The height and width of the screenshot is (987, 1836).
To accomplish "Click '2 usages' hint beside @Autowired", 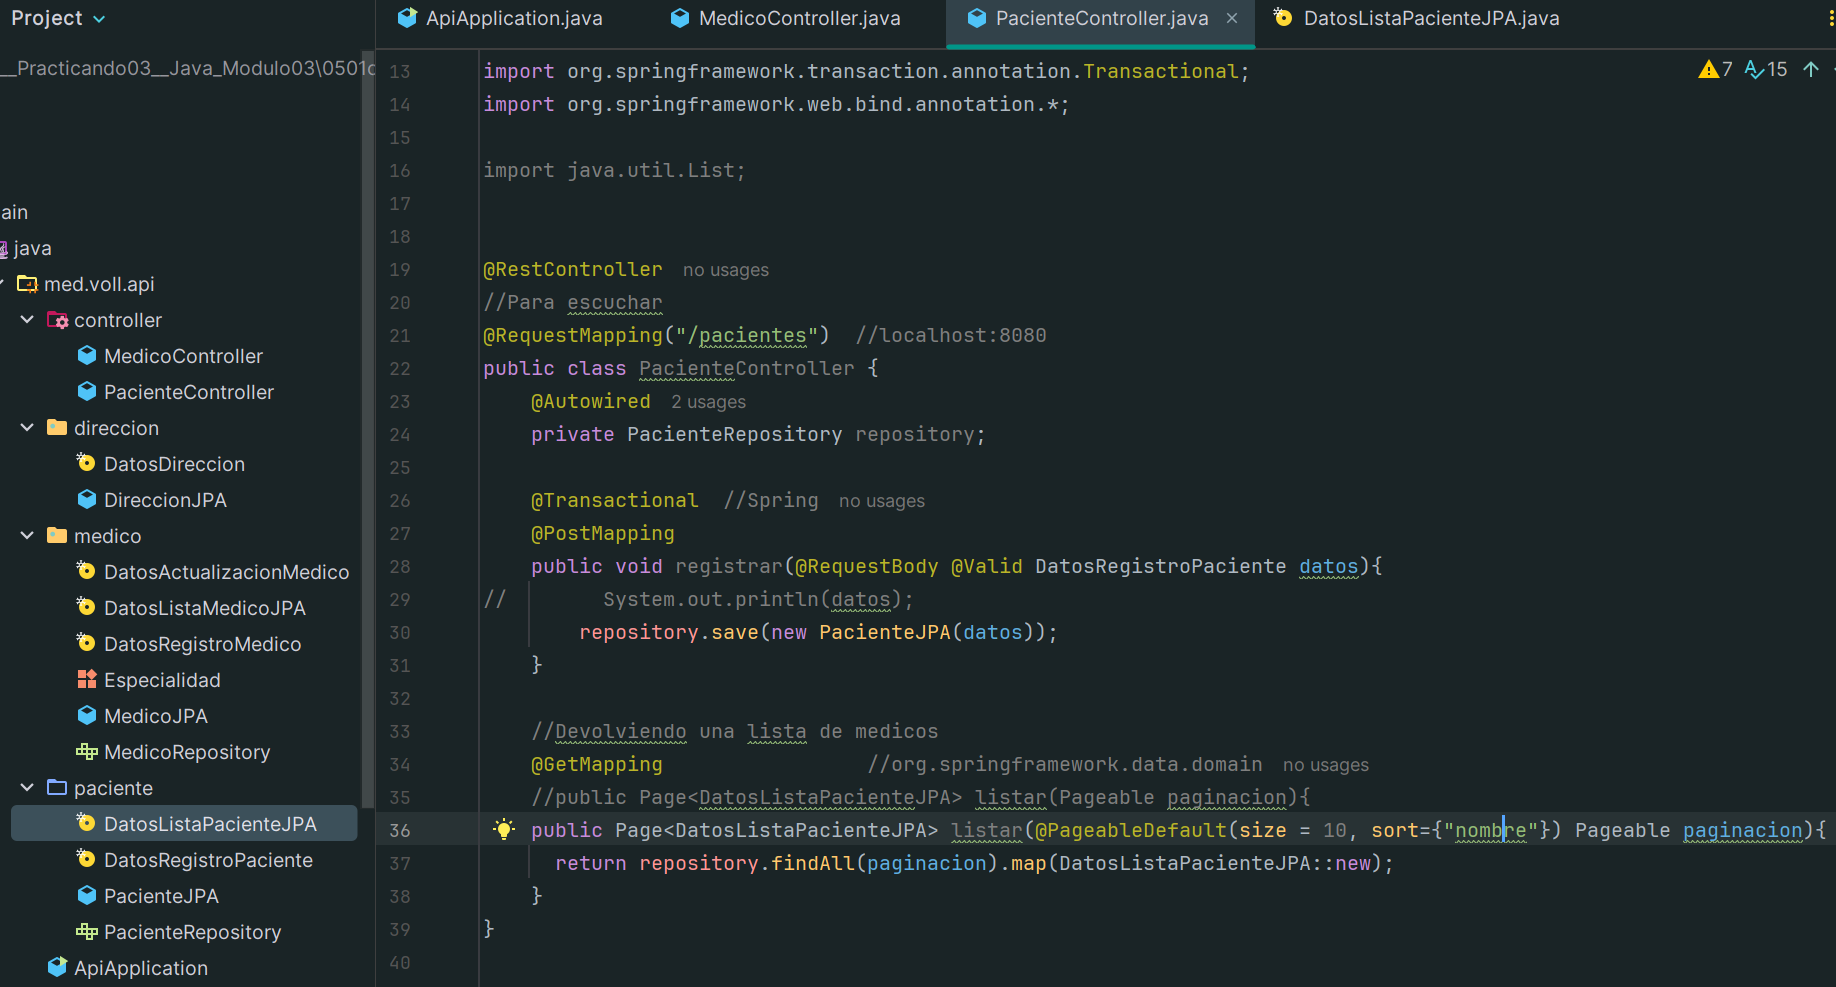I will pyautogui.click(x=708, y=402).
